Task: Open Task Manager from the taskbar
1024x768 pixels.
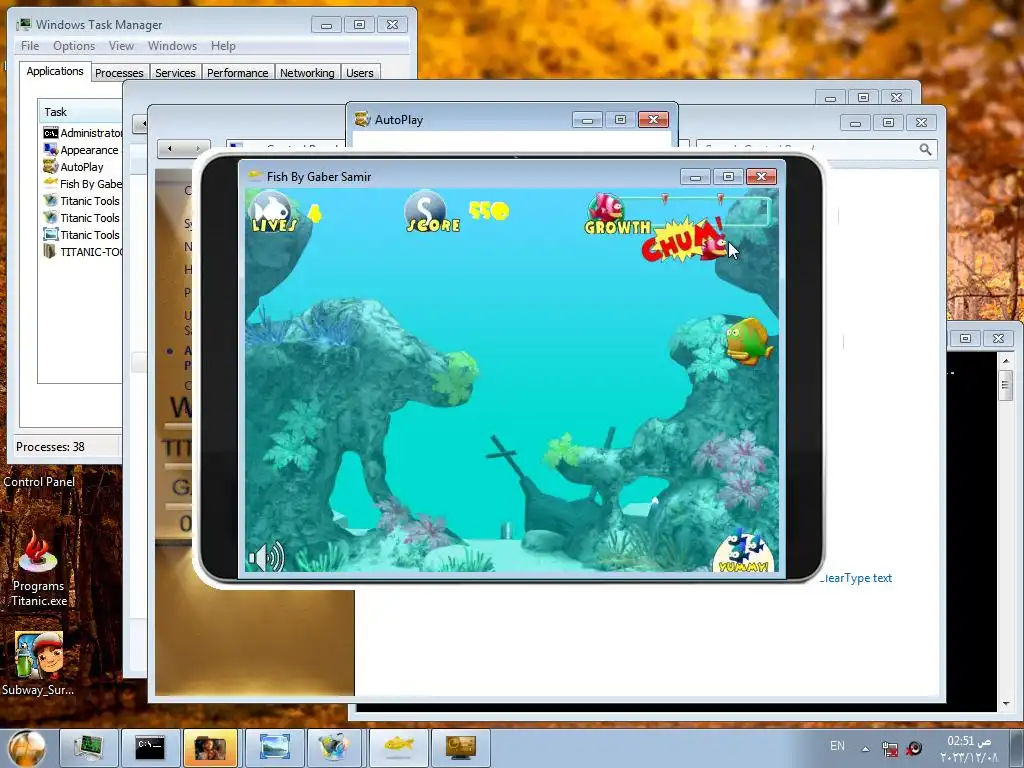Action: pyautogui.click(x=89, y=748)
